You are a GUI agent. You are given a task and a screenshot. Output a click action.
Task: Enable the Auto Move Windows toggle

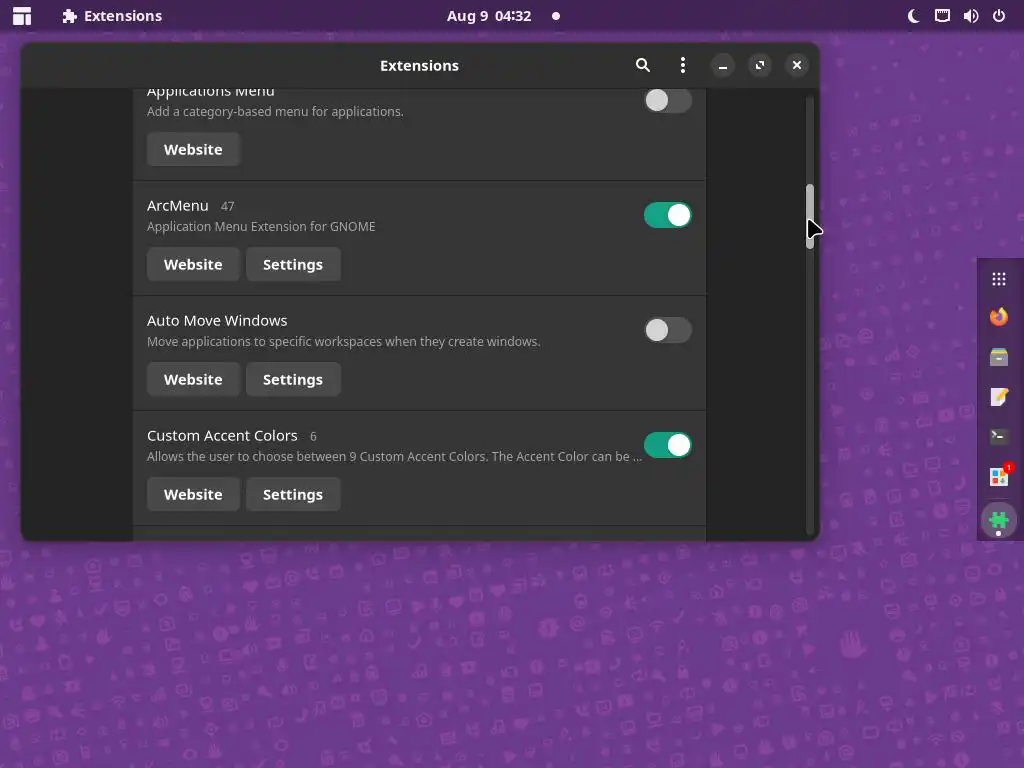667,330
